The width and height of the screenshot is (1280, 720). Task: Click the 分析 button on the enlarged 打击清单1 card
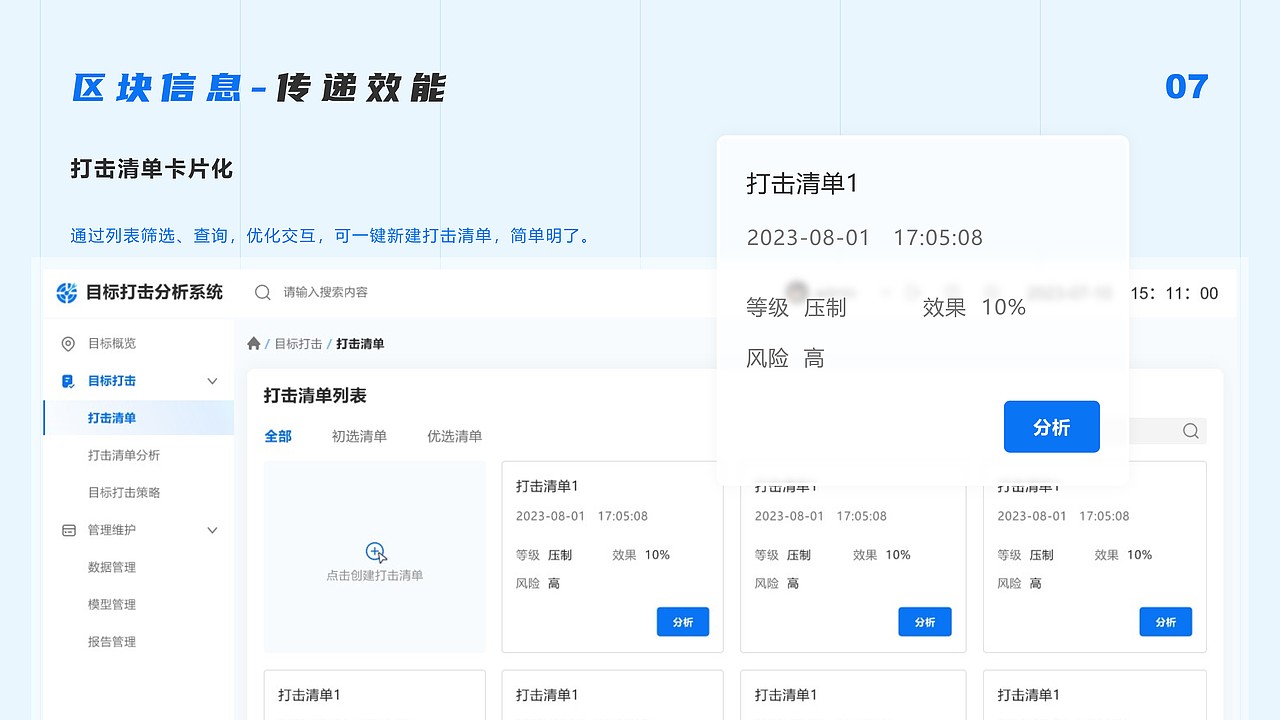(x=1051, y=427)
